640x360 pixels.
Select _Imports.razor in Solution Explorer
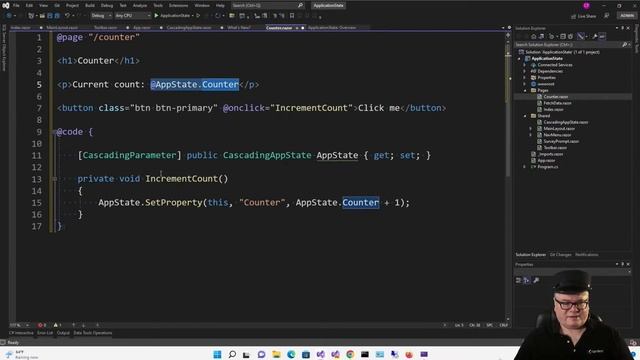(551, 154)
